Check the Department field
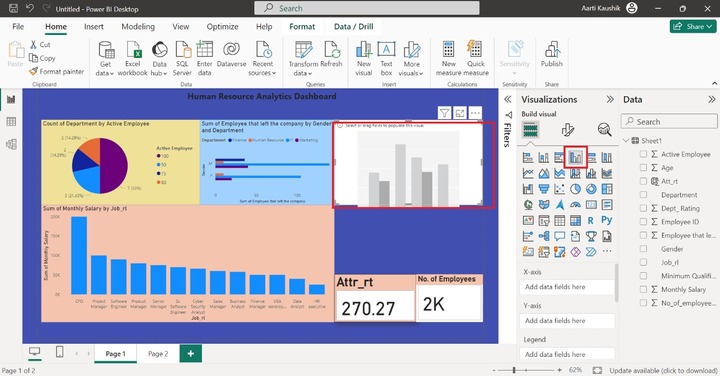Screen dimensions: 720x376 point(643,195)
